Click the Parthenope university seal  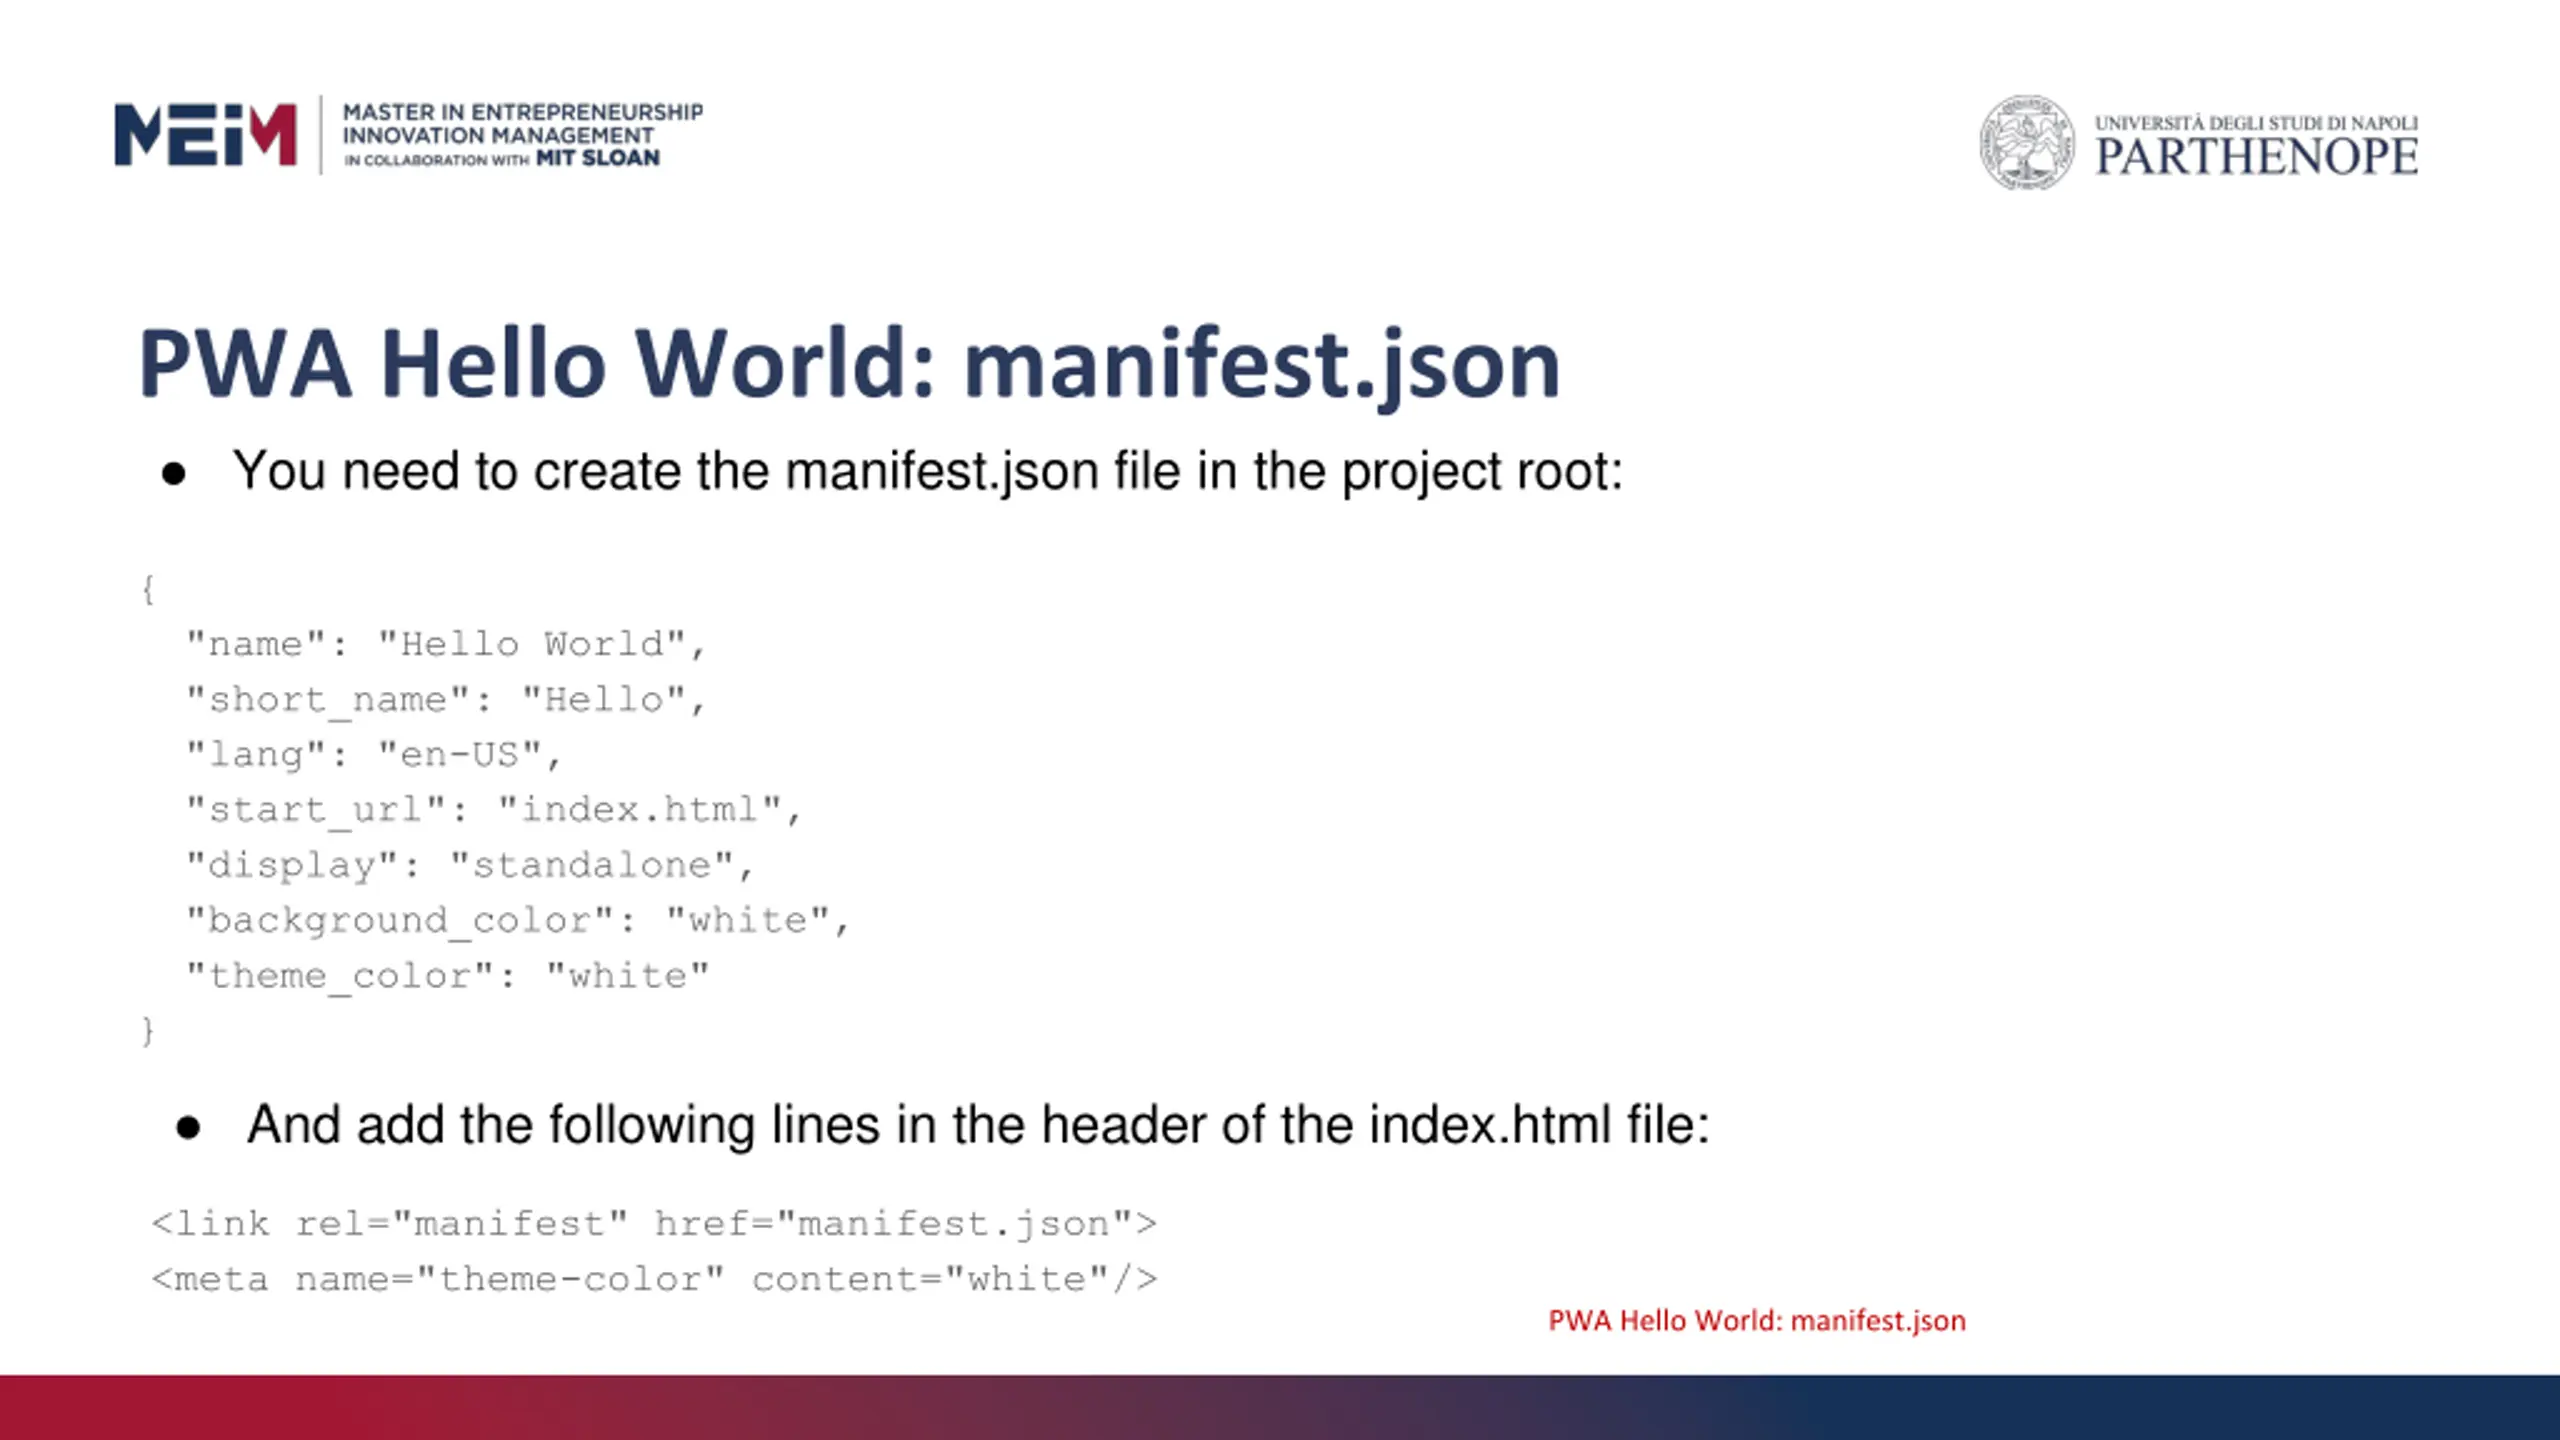2026,143
